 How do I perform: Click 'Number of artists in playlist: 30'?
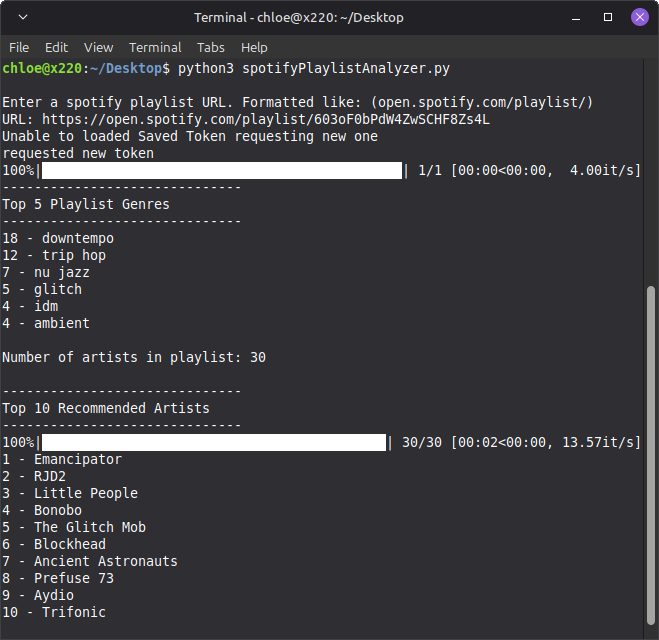point(134,357)
